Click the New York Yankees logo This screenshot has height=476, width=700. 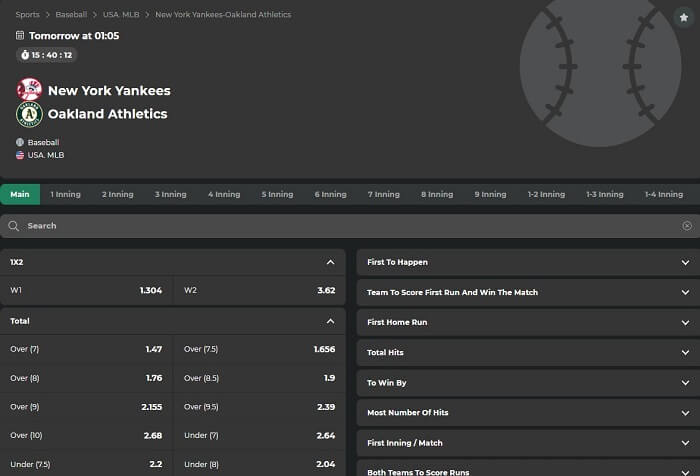click(x=29, y=90)
